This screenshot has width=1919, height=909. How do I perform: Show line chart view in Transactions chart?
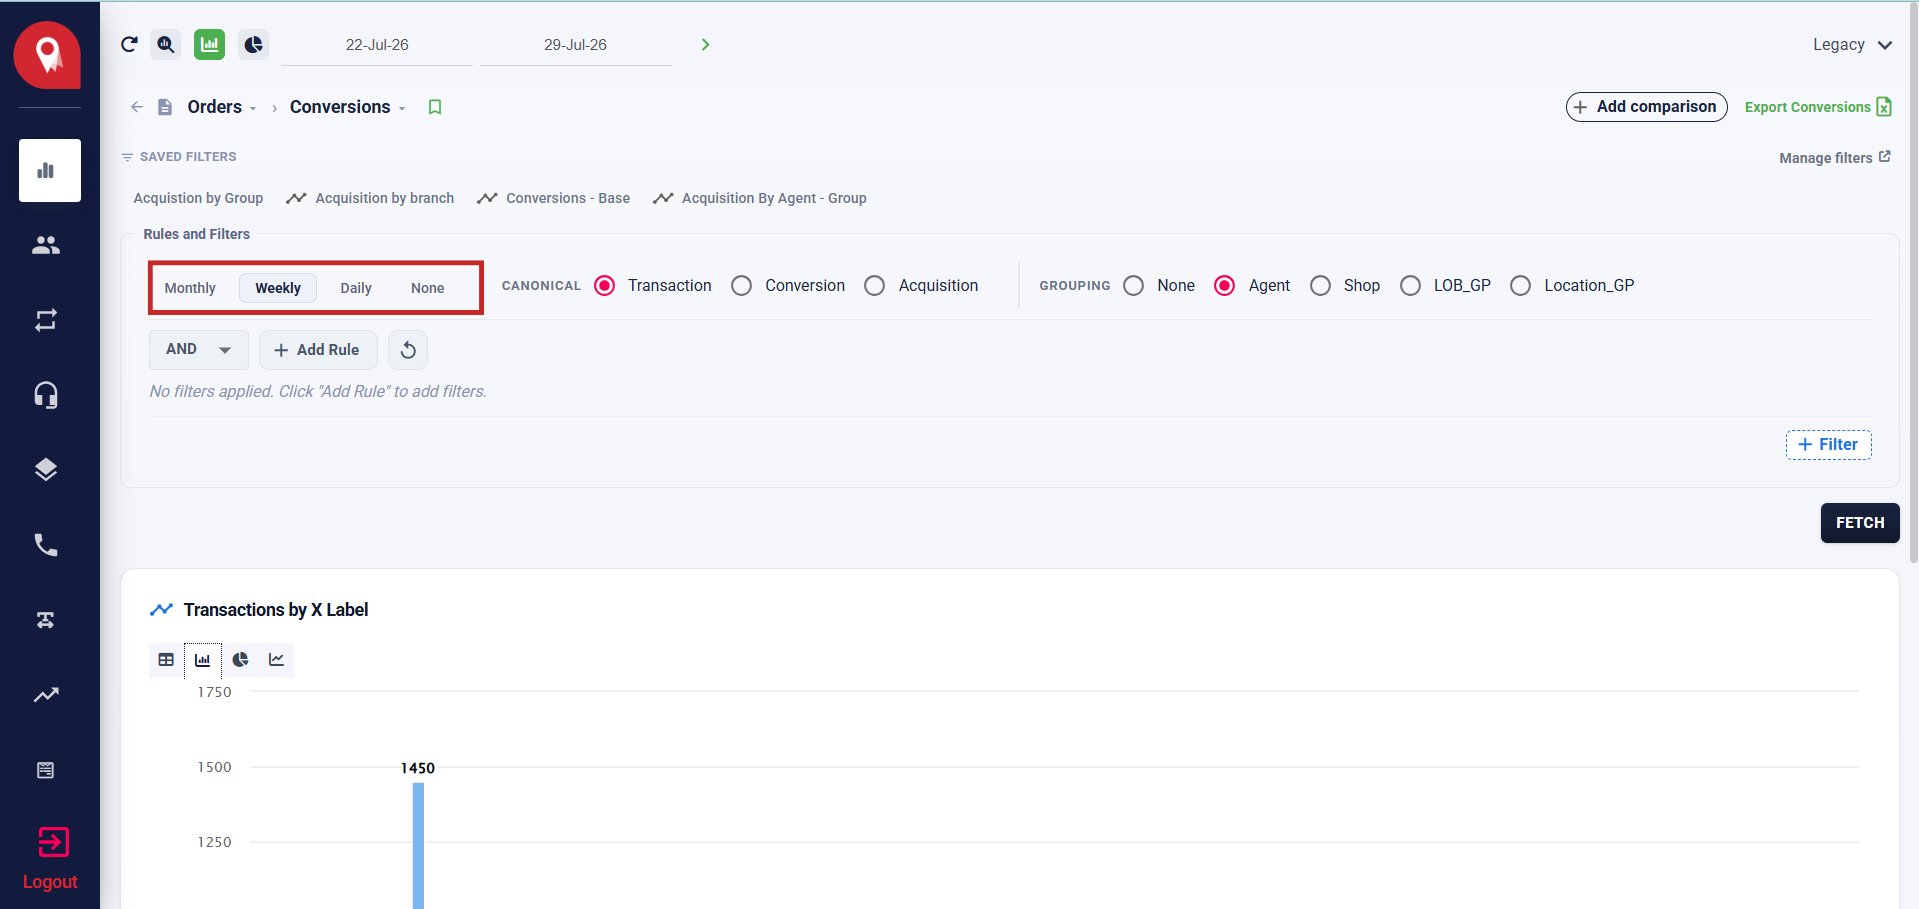pyautogui.click(x=276, y=660)
